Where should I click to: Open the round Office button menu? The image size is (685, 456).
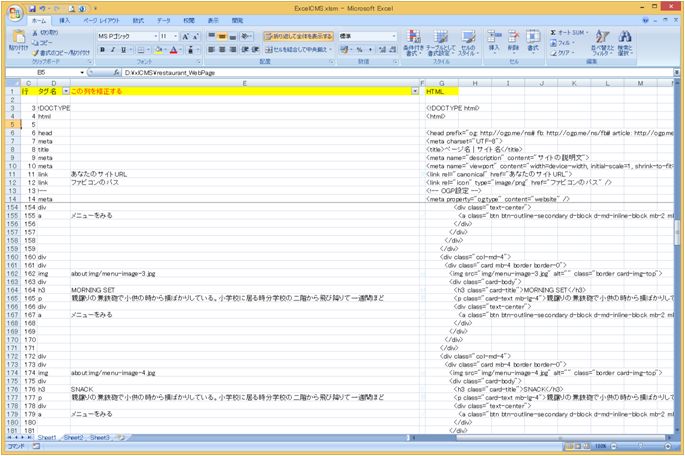(14, 13)
